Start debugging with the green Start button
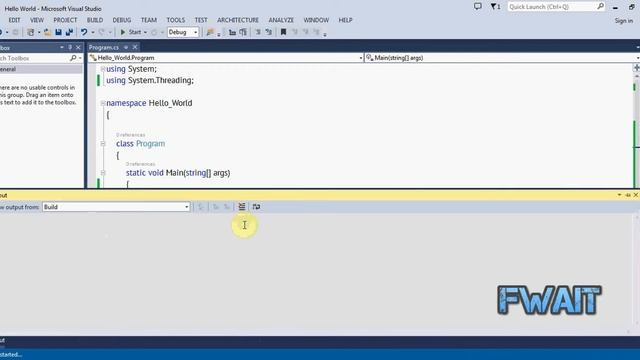 [x=131, y=32]
